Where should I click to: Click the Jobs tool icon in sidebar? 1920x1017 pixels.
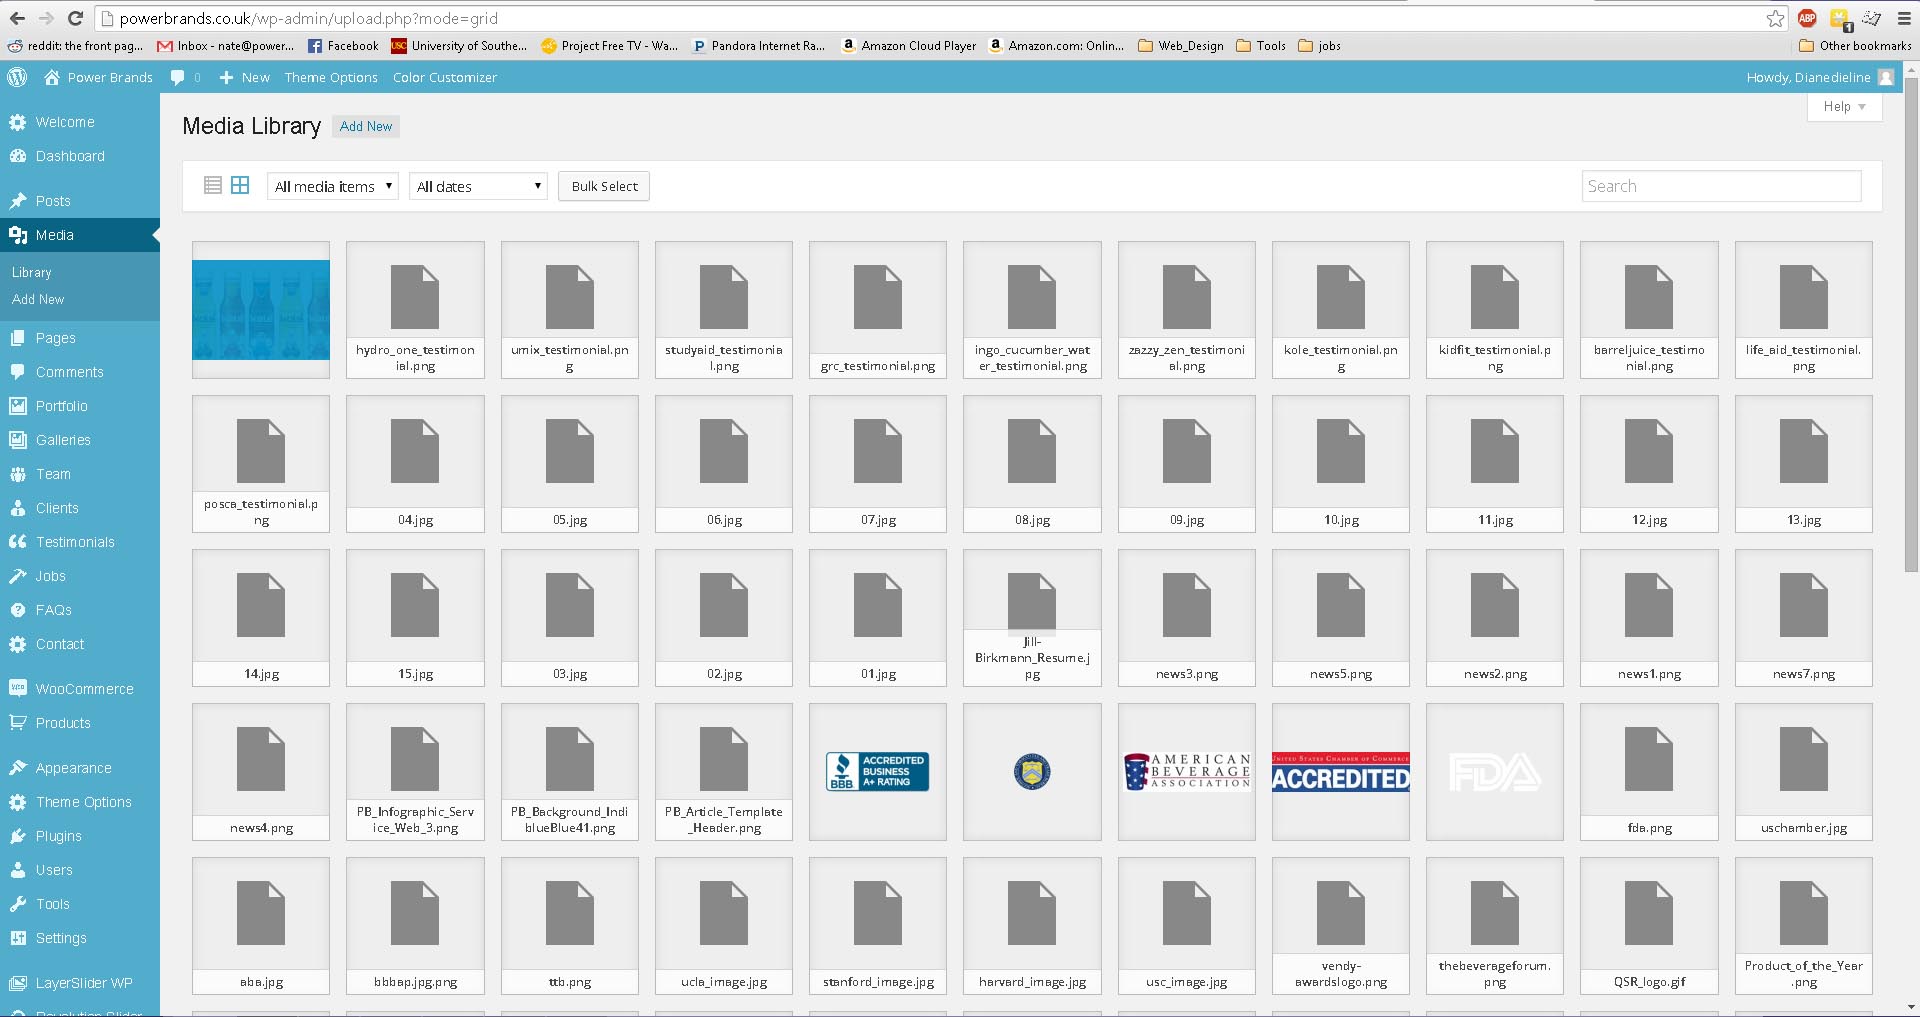pos(18,576)
